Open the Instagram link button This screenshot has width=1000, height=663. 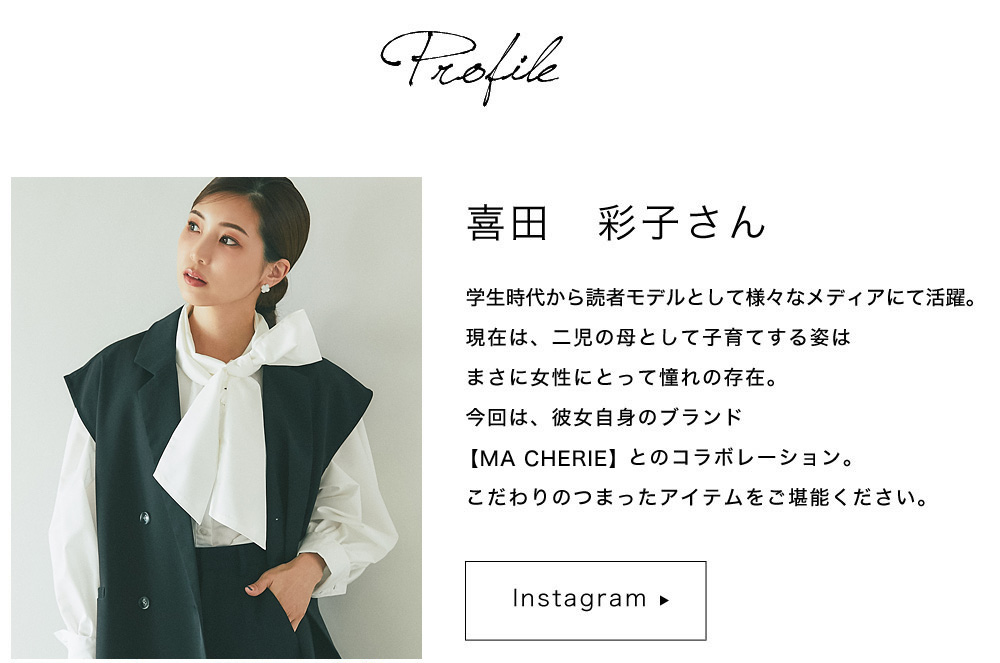pyautogui.click(x=585, y=600)
